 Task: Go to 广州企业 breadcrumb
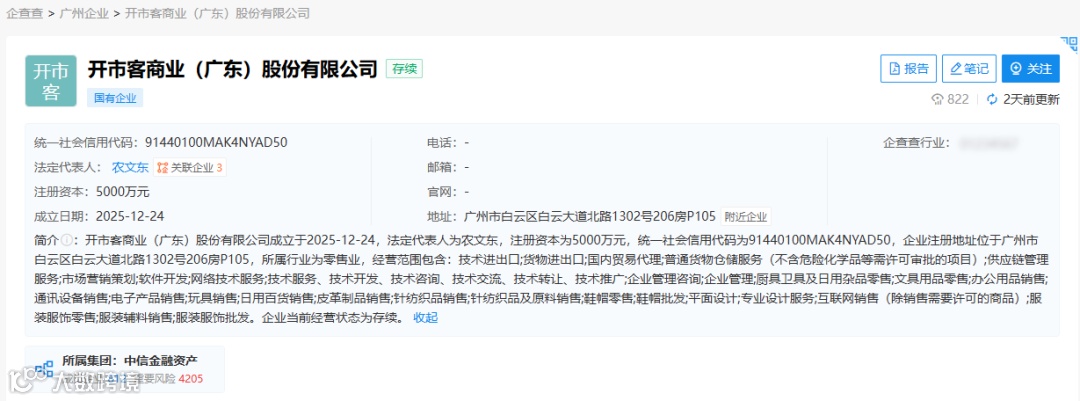click(x=84, y=13)
